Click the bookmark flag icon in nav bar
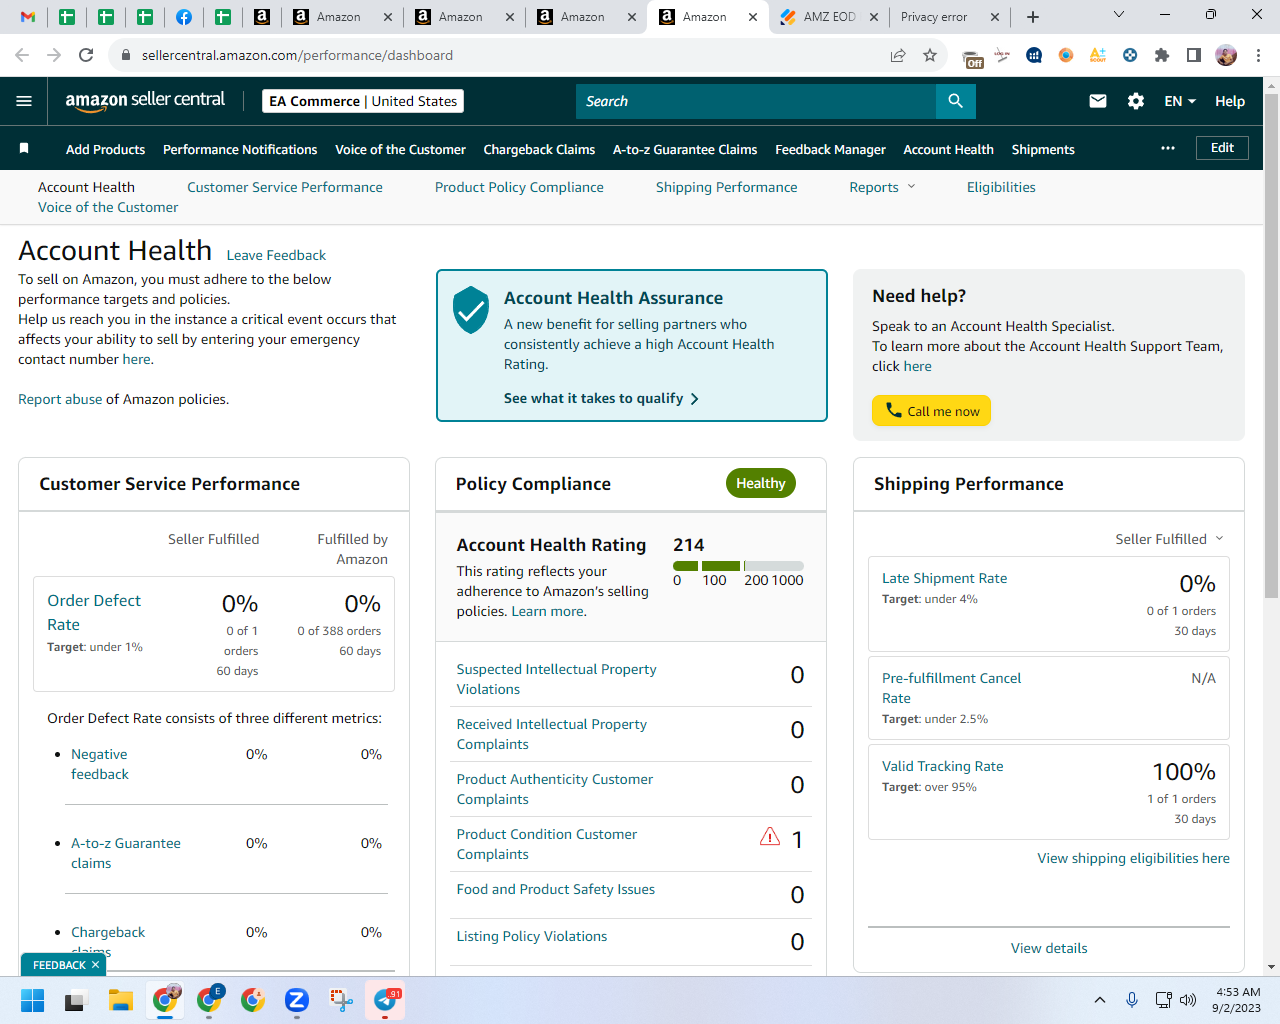This screenshot has width=1280, height=1024. pos(24,149)
